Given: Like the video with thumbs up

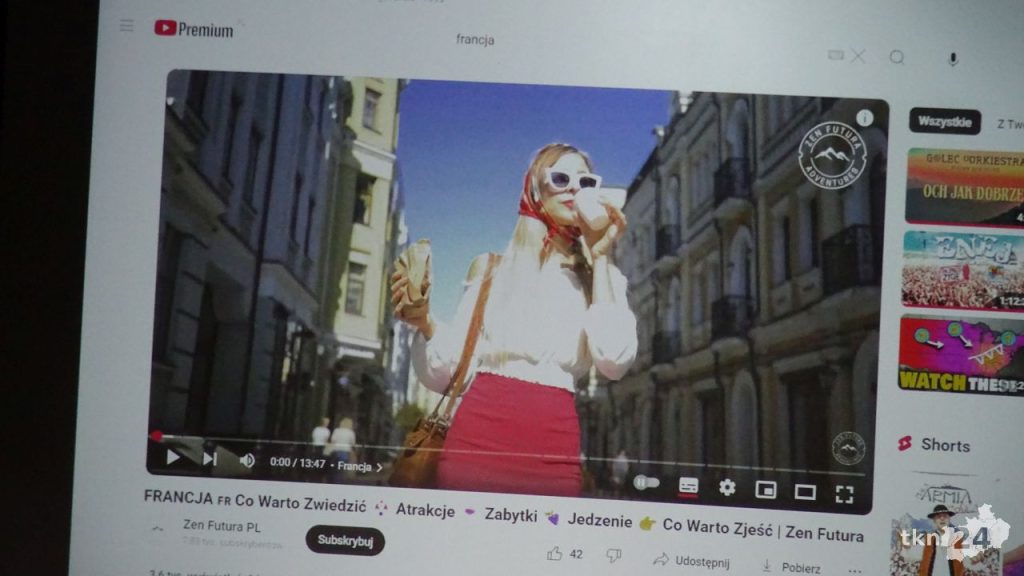Looking at the screenshot, I should click(555, 553).
